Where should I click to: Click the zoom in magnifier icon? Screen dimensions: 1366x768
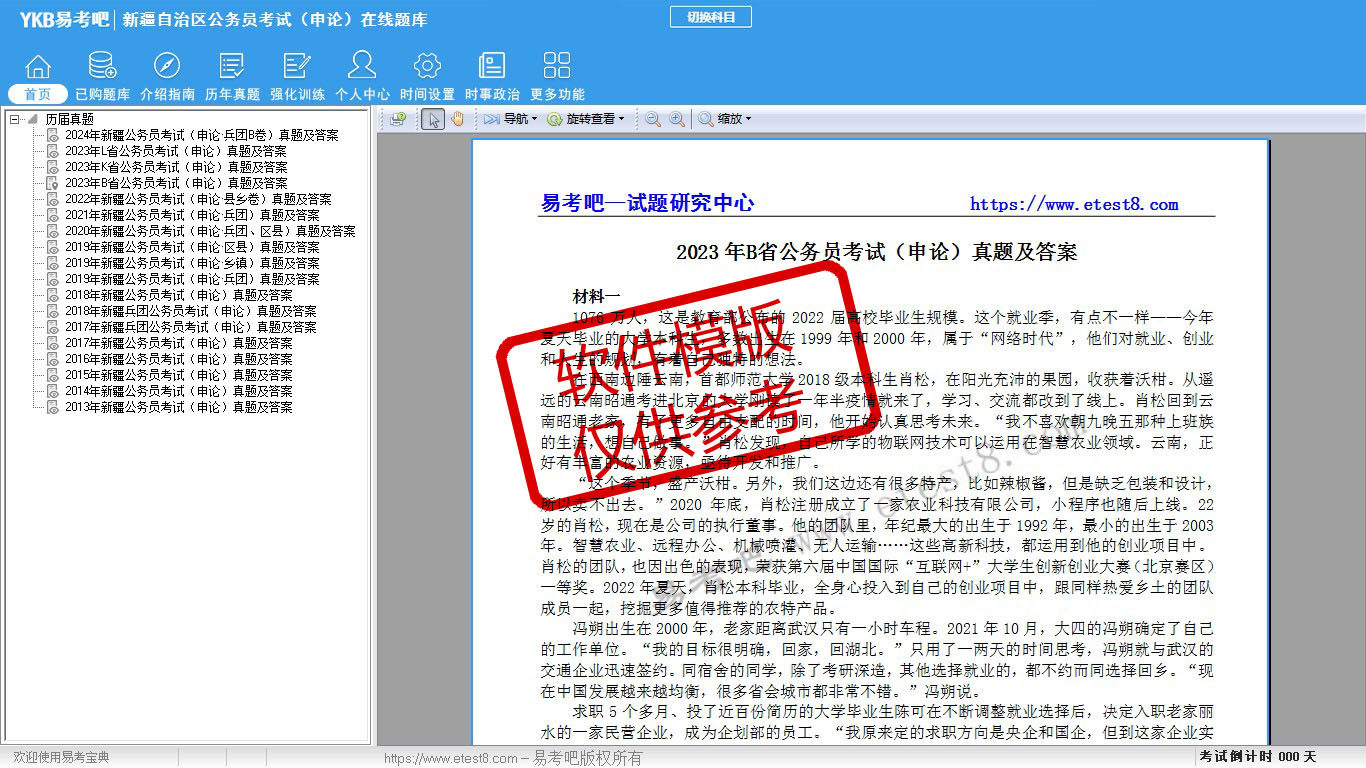677,119
